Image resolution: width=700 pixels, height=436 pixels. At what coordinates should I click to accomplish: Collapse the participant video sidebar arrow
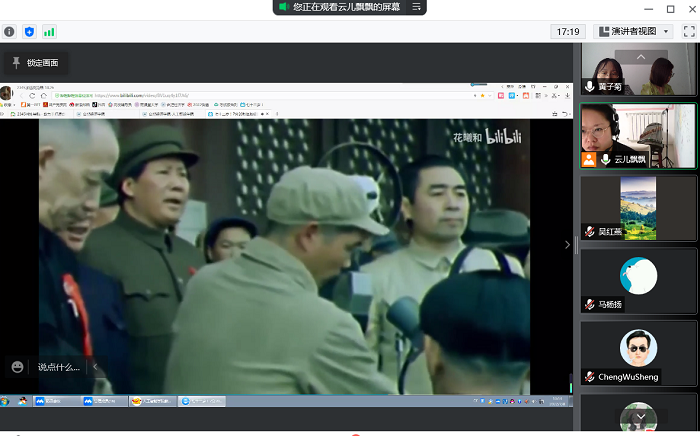tap(567, 245)
